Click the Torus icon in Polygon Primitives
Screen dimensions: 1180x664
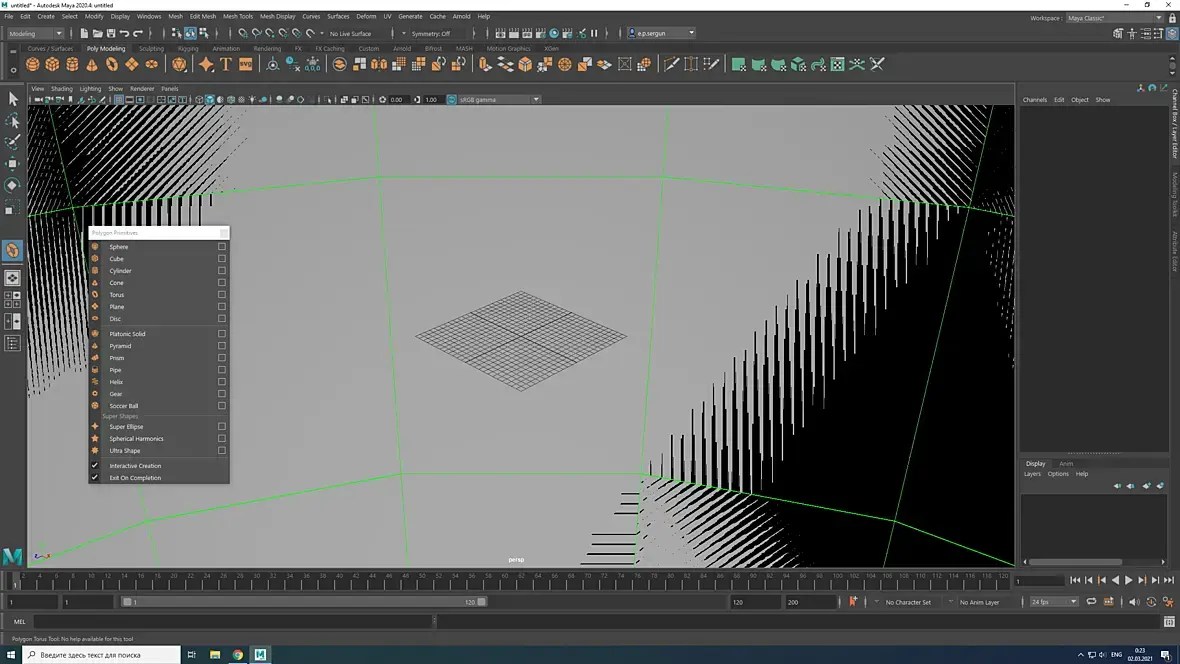[96, 295]
